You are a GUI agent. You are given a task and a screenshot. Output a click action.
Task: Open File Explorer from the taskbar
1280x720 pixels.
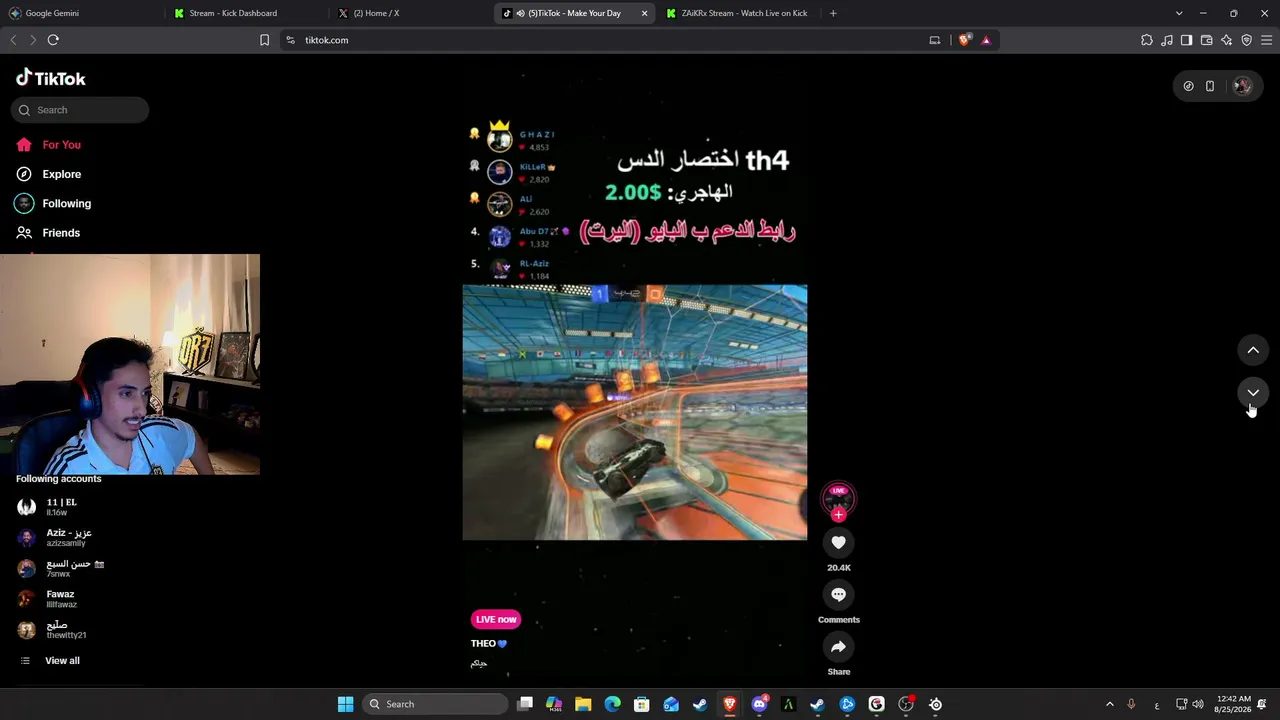coord(583,704)
